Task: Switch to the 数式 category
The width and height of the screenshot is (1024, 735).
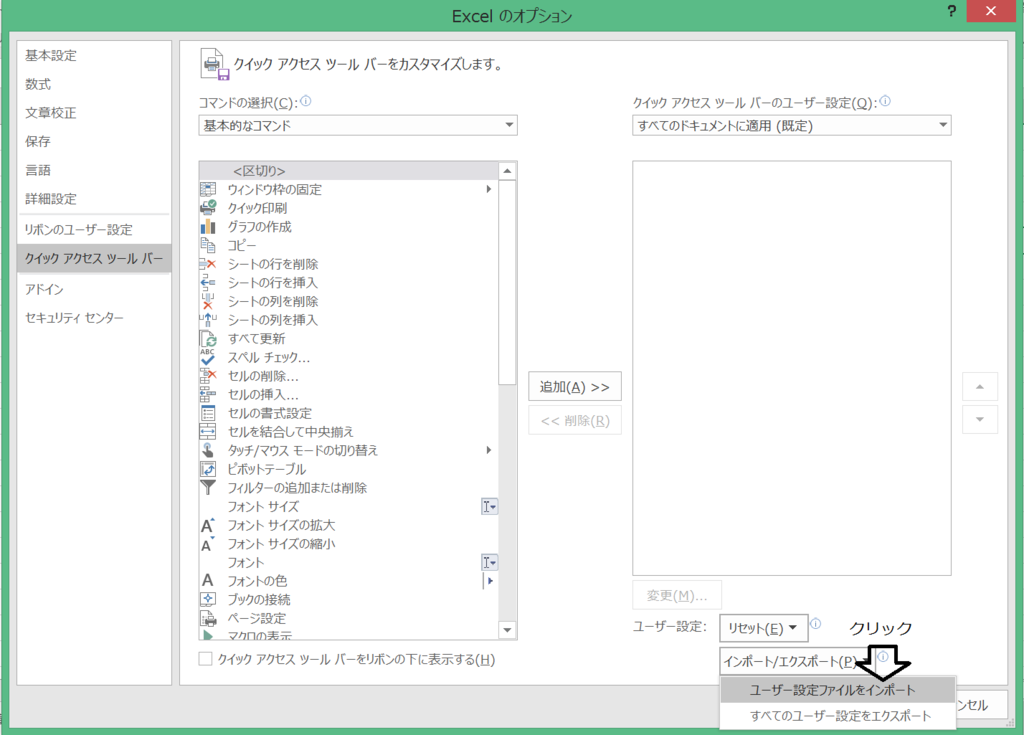Action: click(x=94, y=84)
